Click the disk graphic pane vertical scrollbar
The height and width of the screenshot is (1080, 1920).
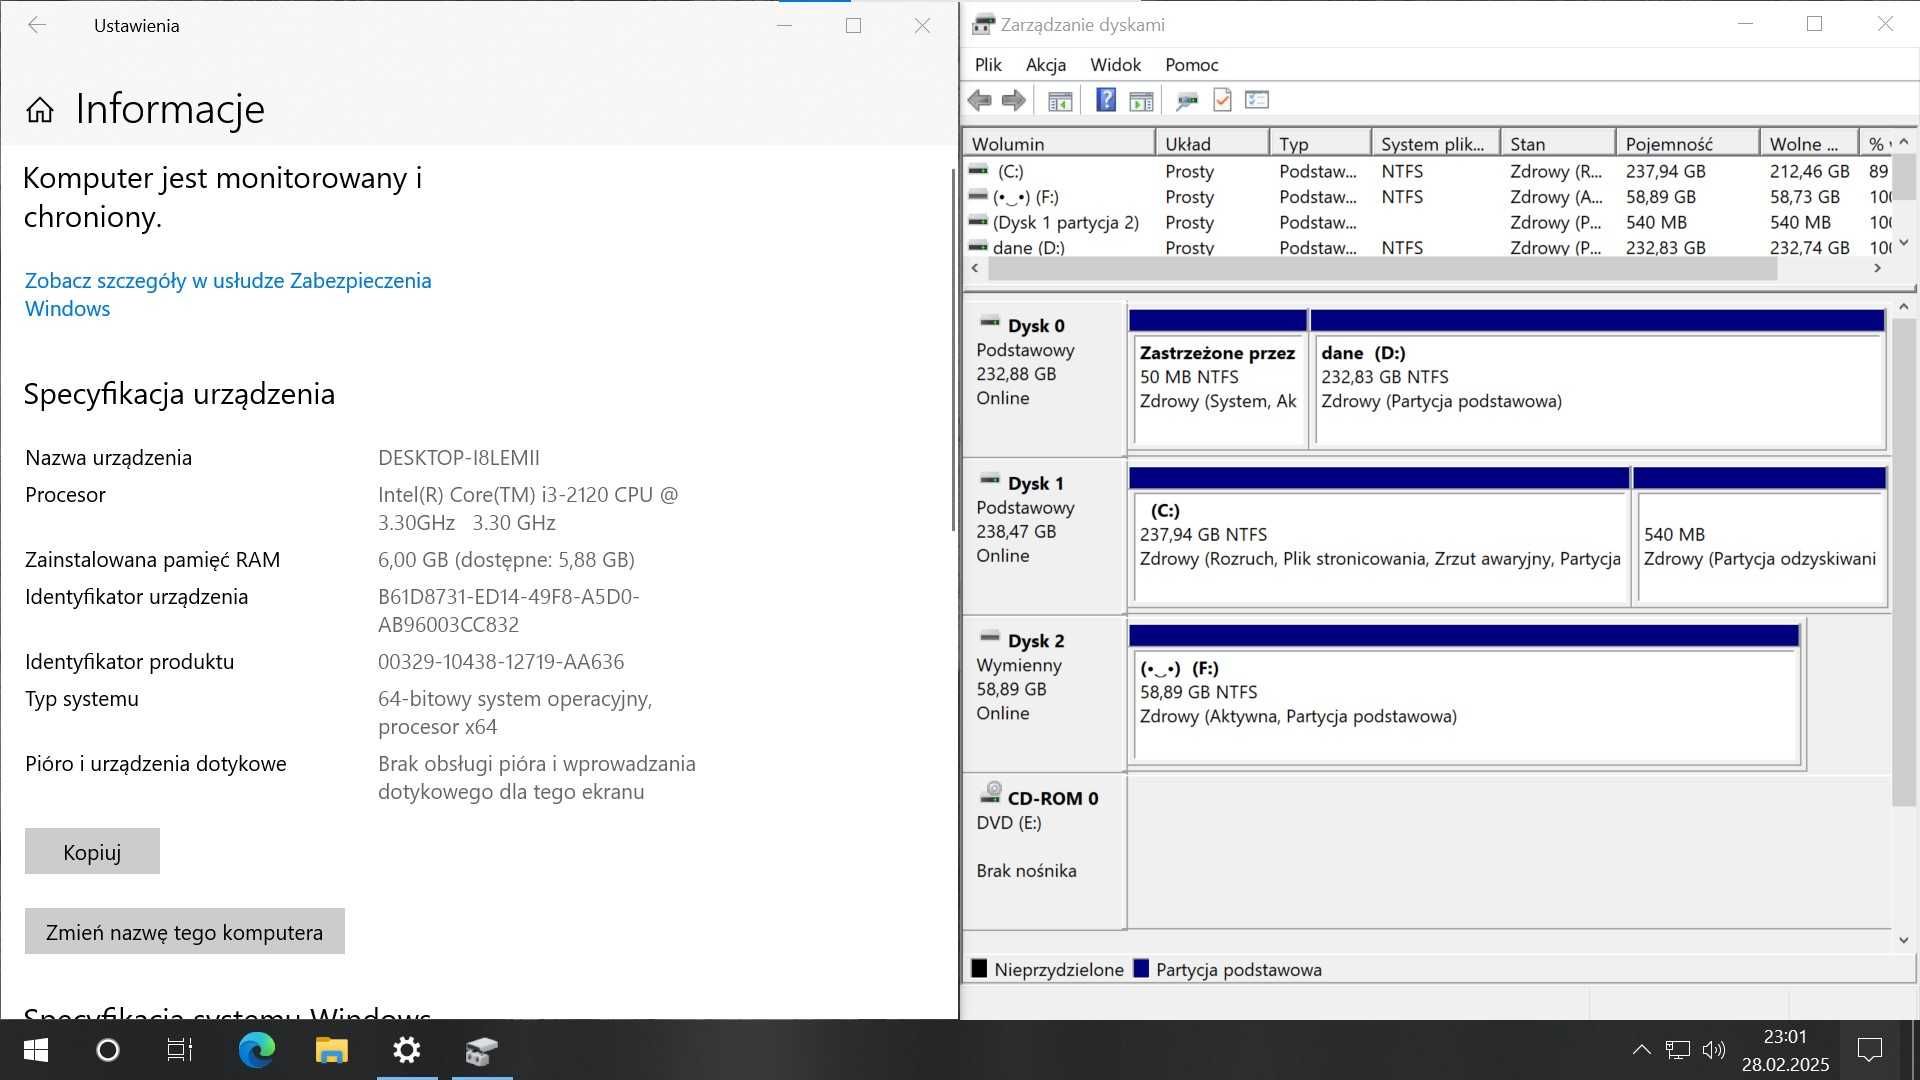[1903, 562]
